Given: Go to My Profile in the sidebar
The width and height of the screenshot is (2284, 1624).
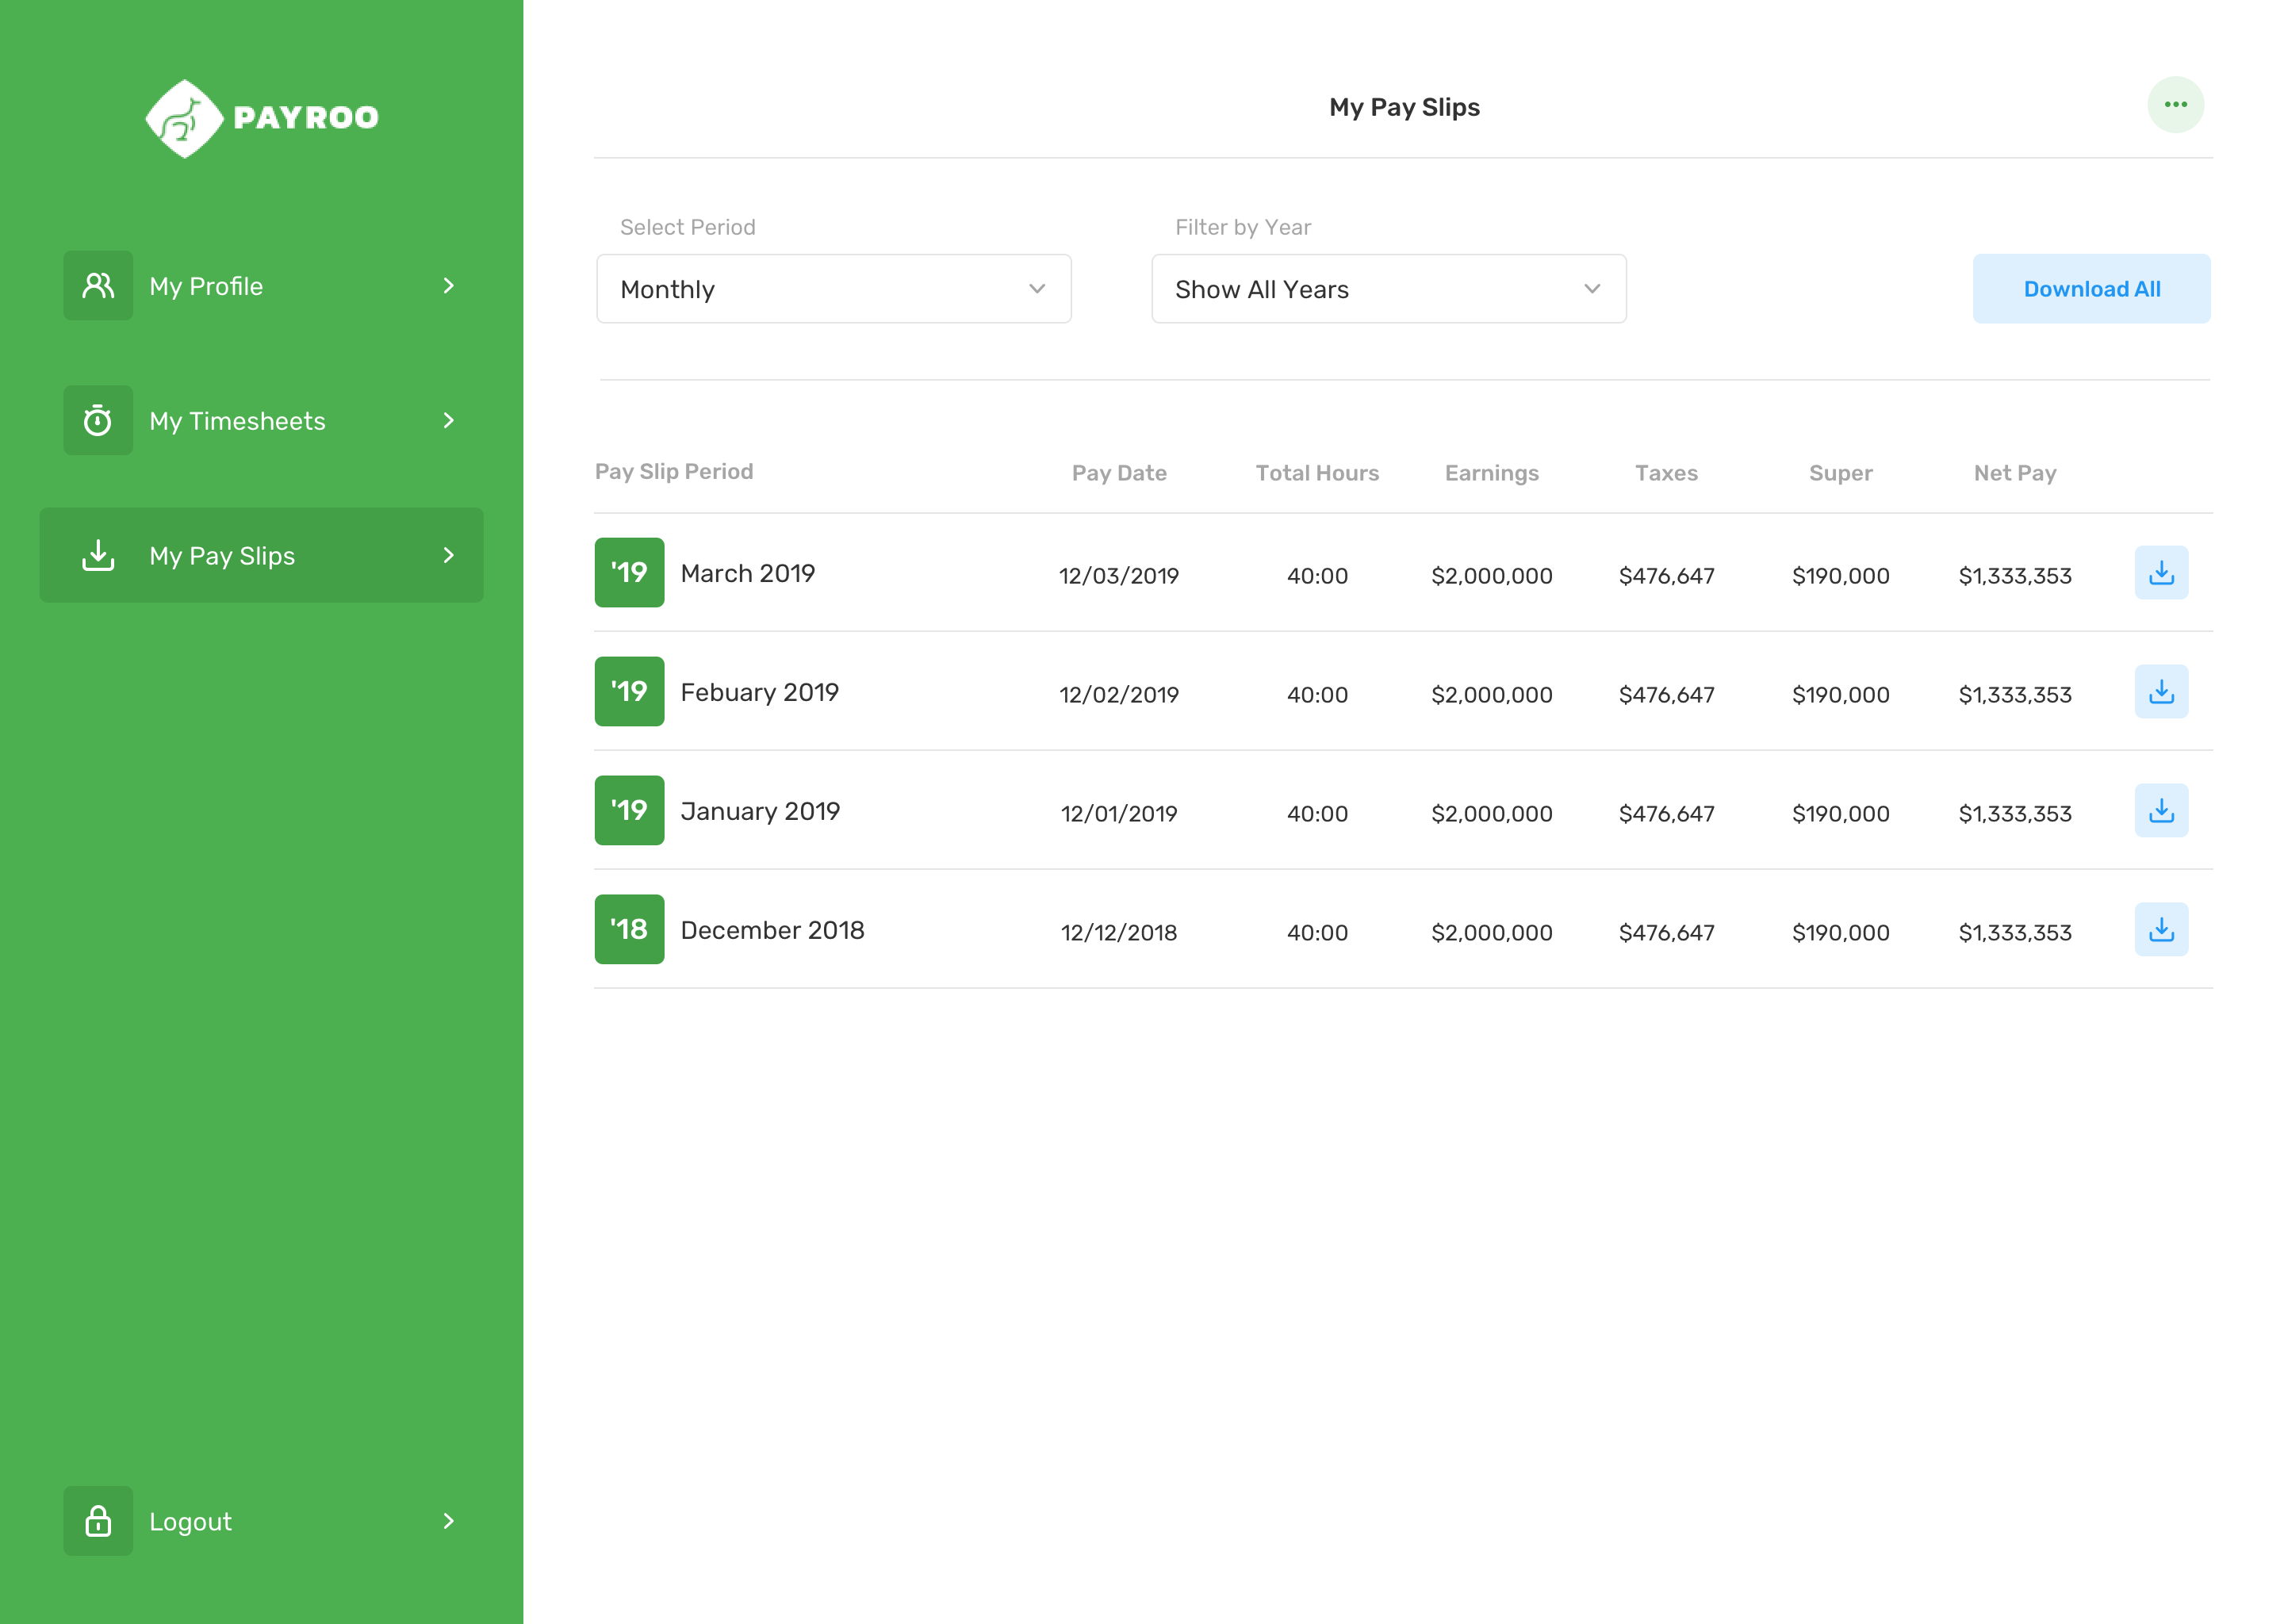Looking at the screenshot, I should [x=262, y=286].
